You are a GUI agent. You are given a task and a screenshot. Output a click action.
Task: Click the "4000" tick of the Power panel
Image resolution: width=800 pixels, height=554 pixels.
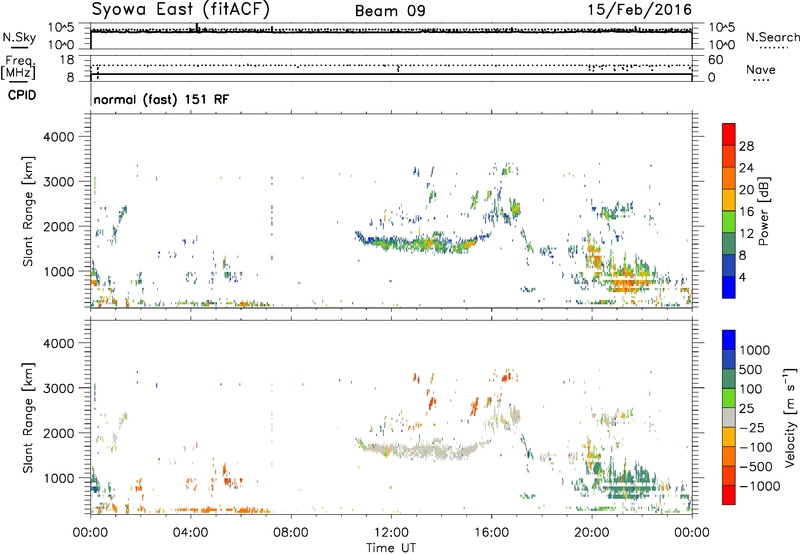59,137
